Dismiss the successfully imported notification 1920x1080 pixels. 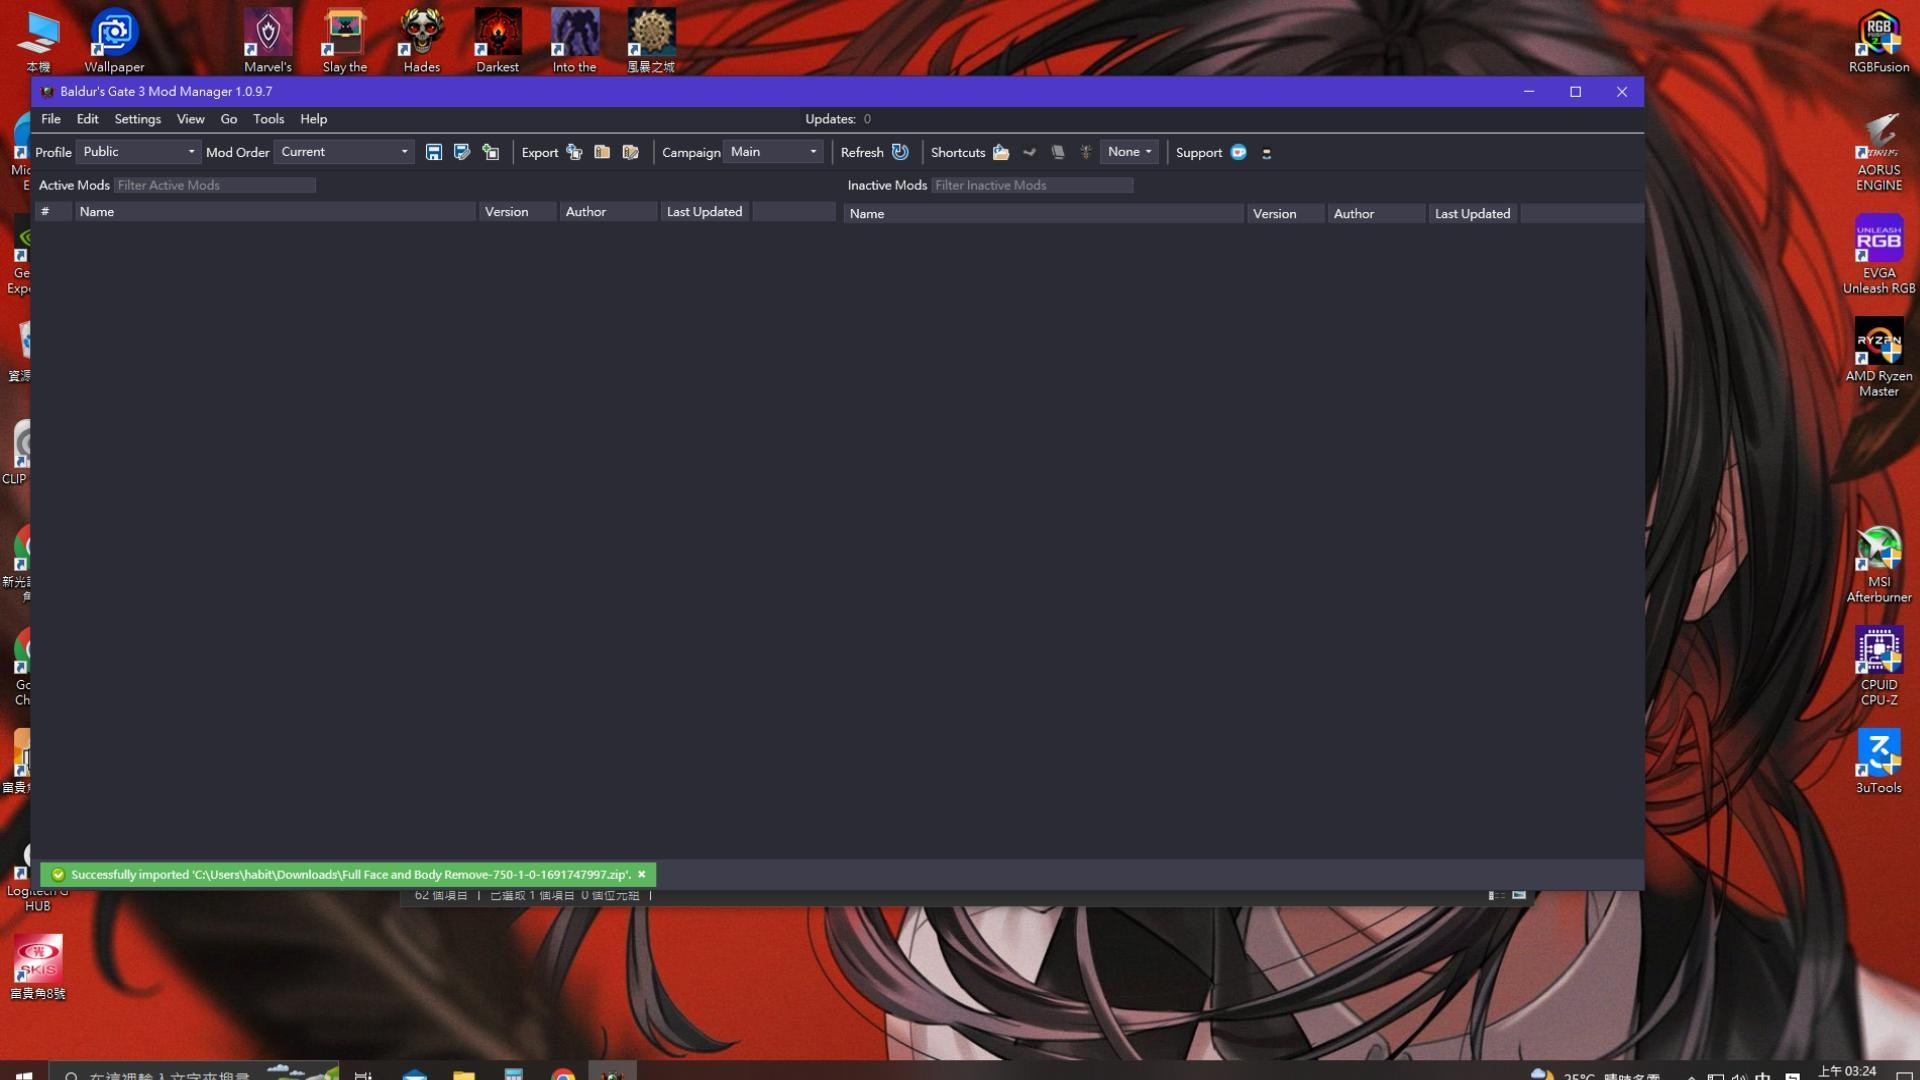click(x=642, y=874)
